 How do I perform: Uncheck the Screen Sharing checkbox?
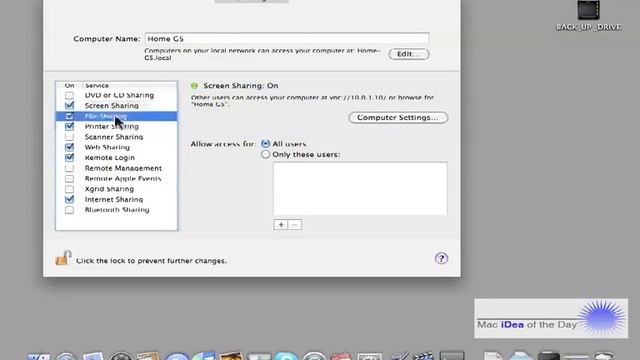pos(69,106)
